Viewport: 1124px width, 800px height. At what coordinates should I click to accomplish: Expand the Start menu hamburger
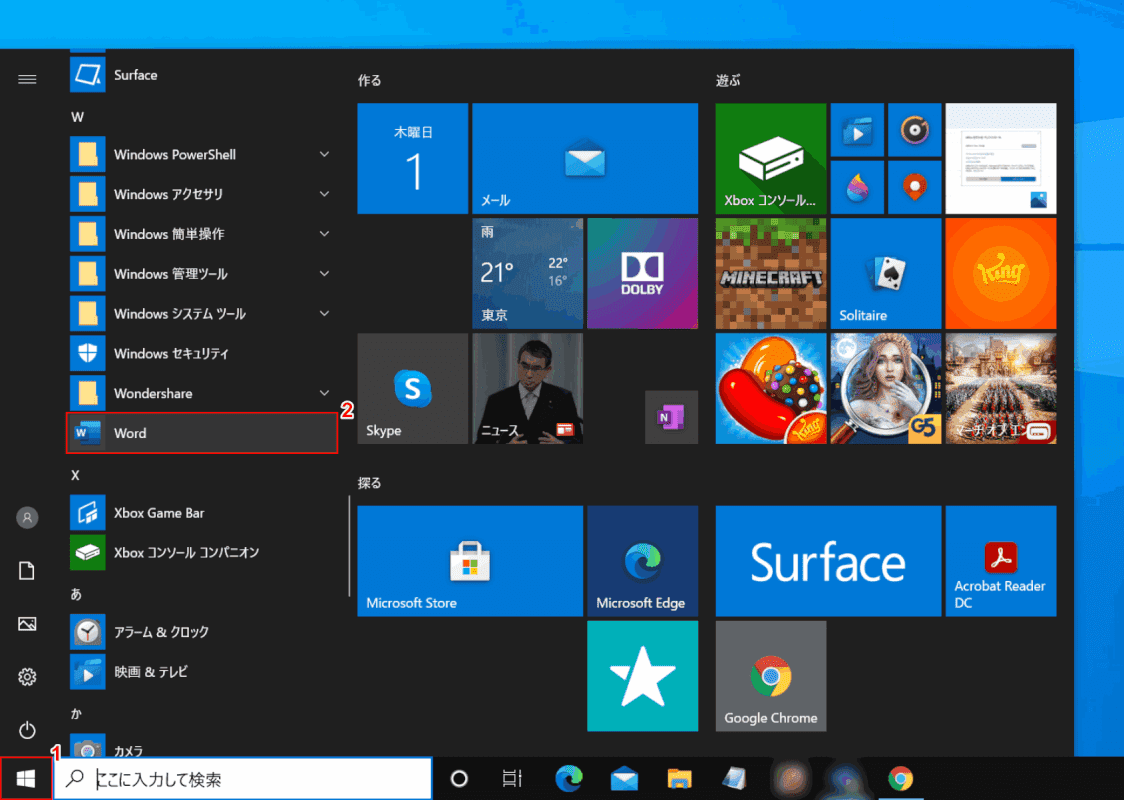pos(27,79)
